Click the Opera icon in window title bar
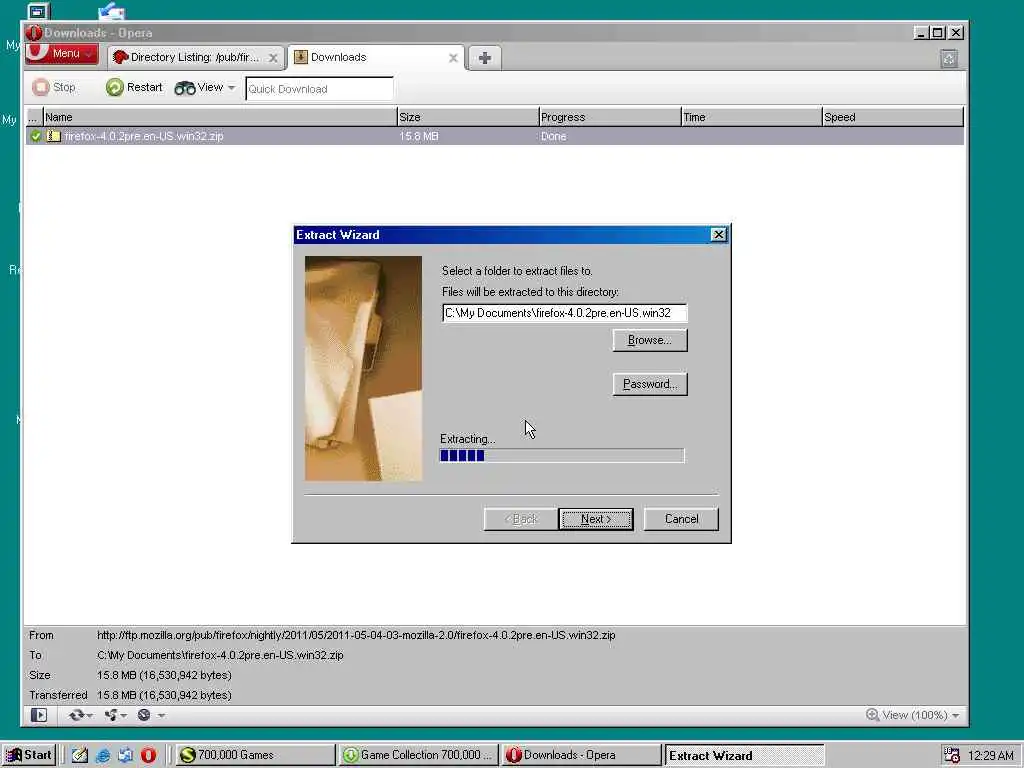Viewport: 1024px width, 768px height. coord(34,33)
